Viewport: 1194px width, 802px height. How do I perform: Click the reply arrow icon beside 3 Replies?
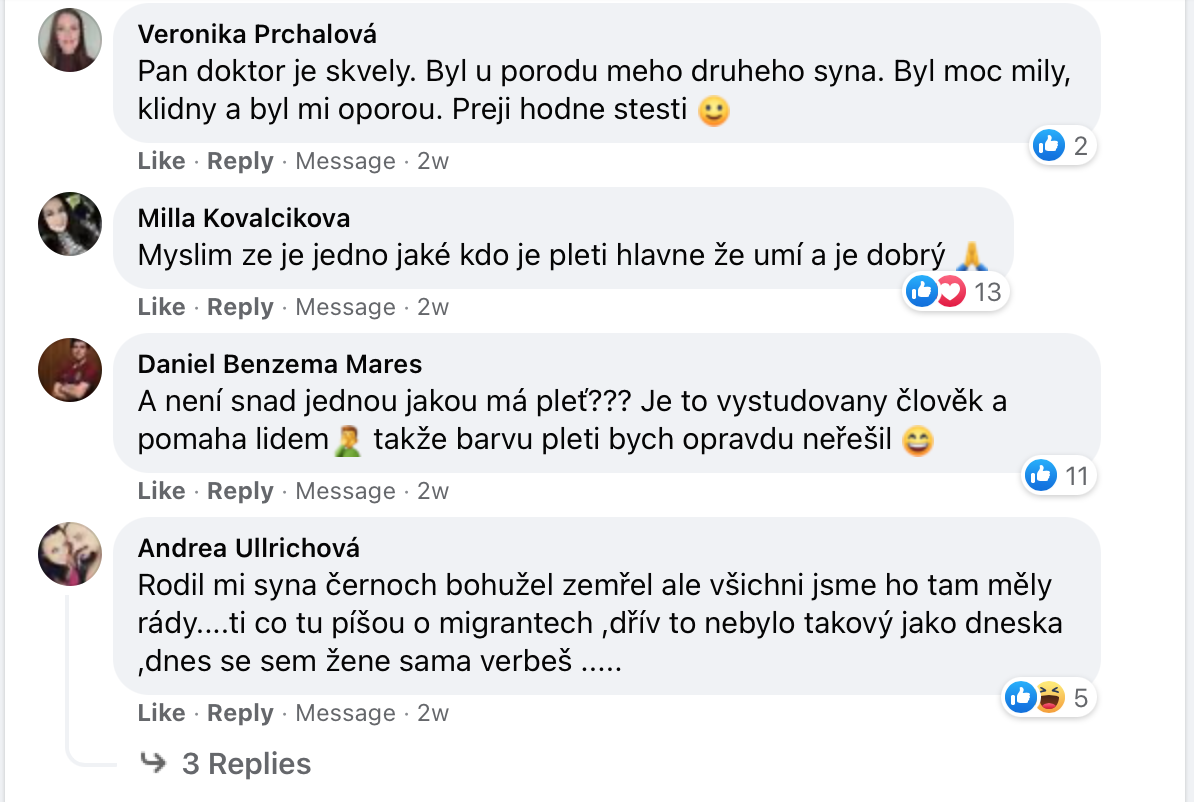tap(153, 764)
